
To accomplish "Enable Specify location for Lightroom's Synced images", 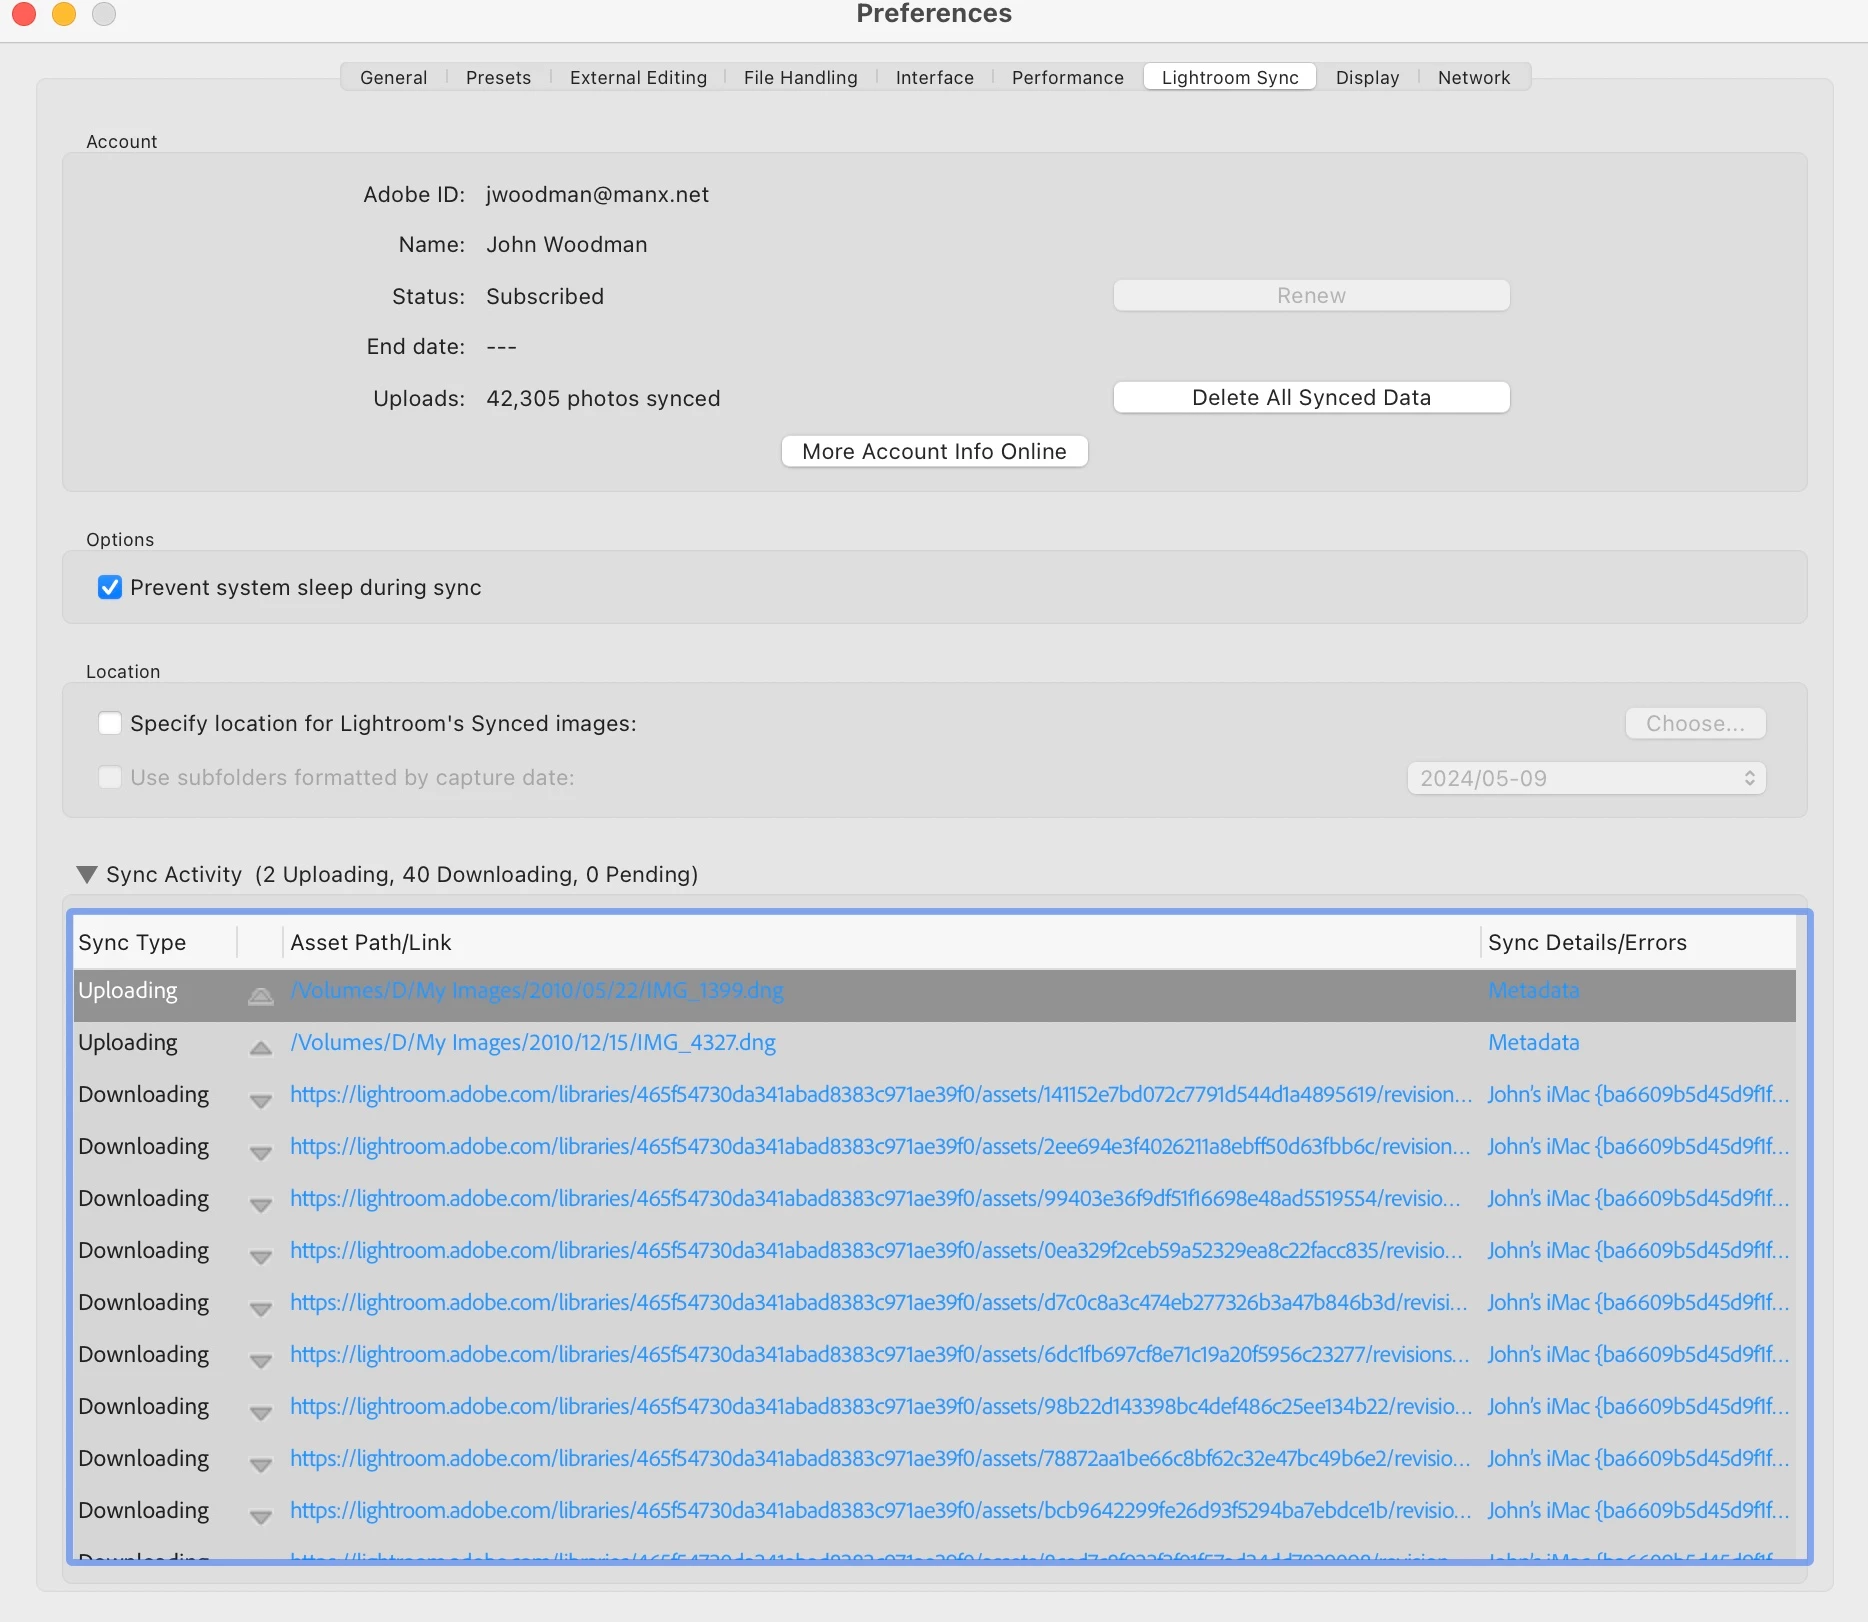I will tap(110, 723).
